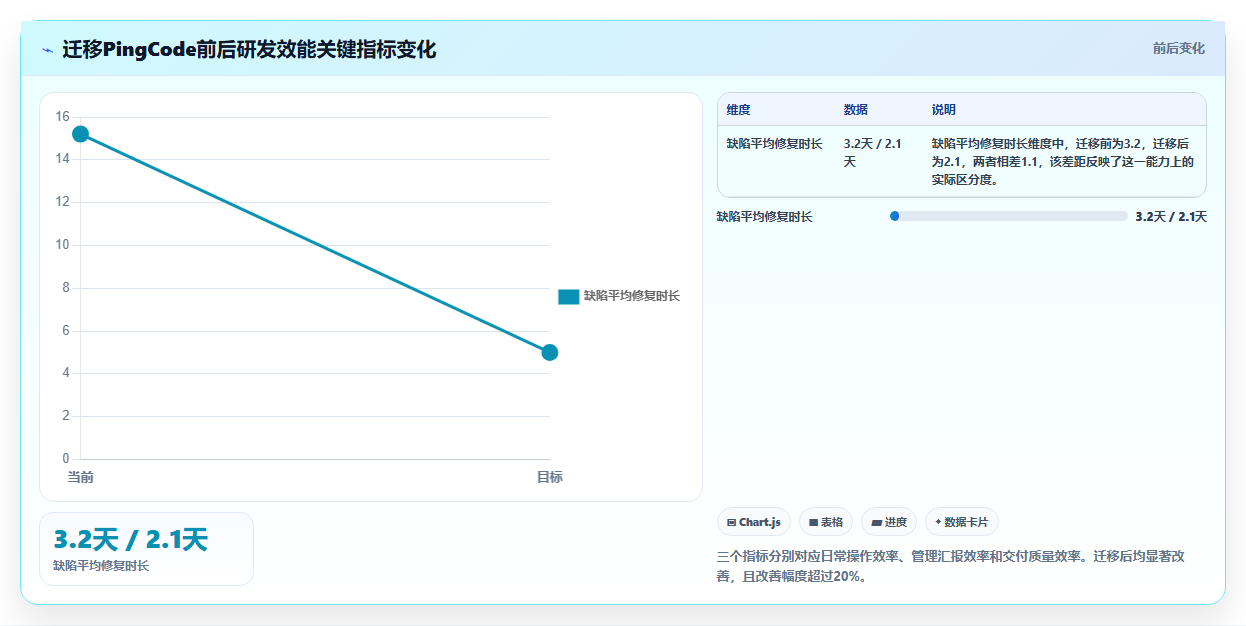Image resolution: width=1246 pixels, height=626 pixels.
Task: Click the 维度 table column header
Action: pyautogui.click(x=739, y=110)
